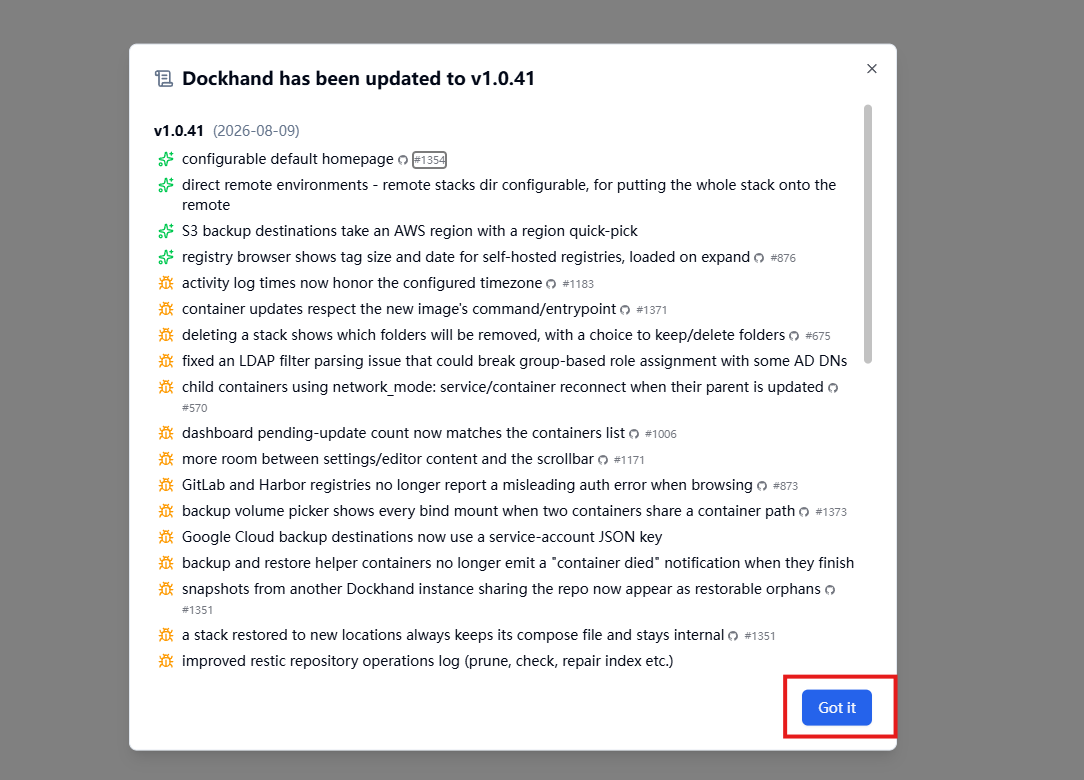The height and width of the screenshot is (780, 1084).
Task: Click bug icon beside stack restored to new locations
Action: [x=166, y=635]
